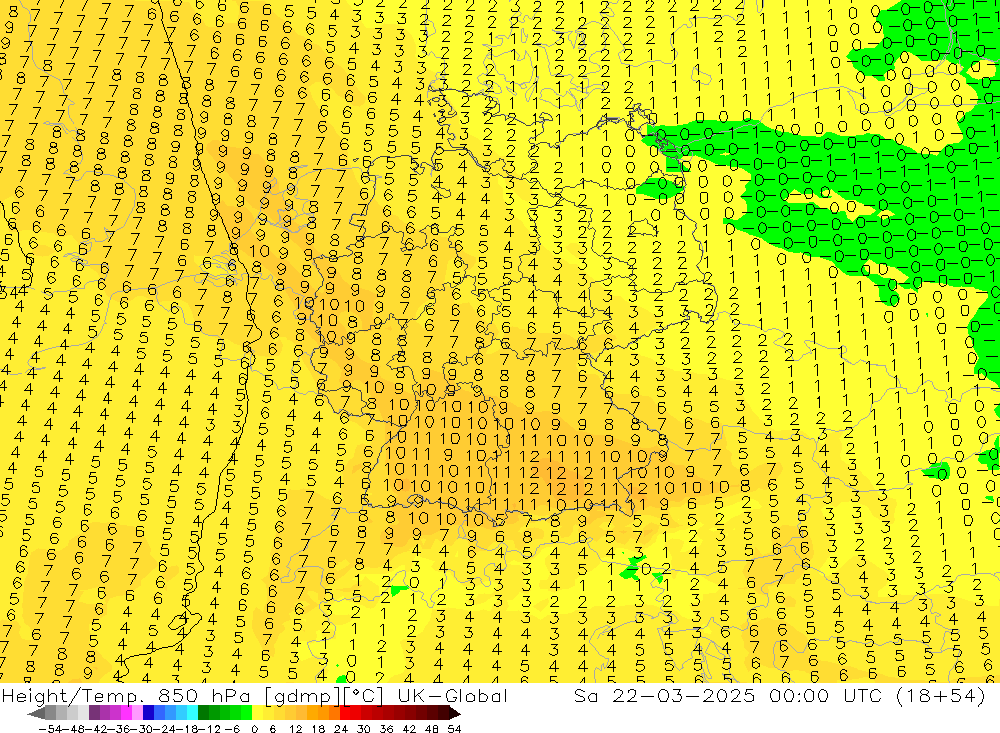Click the 'Sa 22-03-2025' date text

pyautogui.click(x=664, y=695)
